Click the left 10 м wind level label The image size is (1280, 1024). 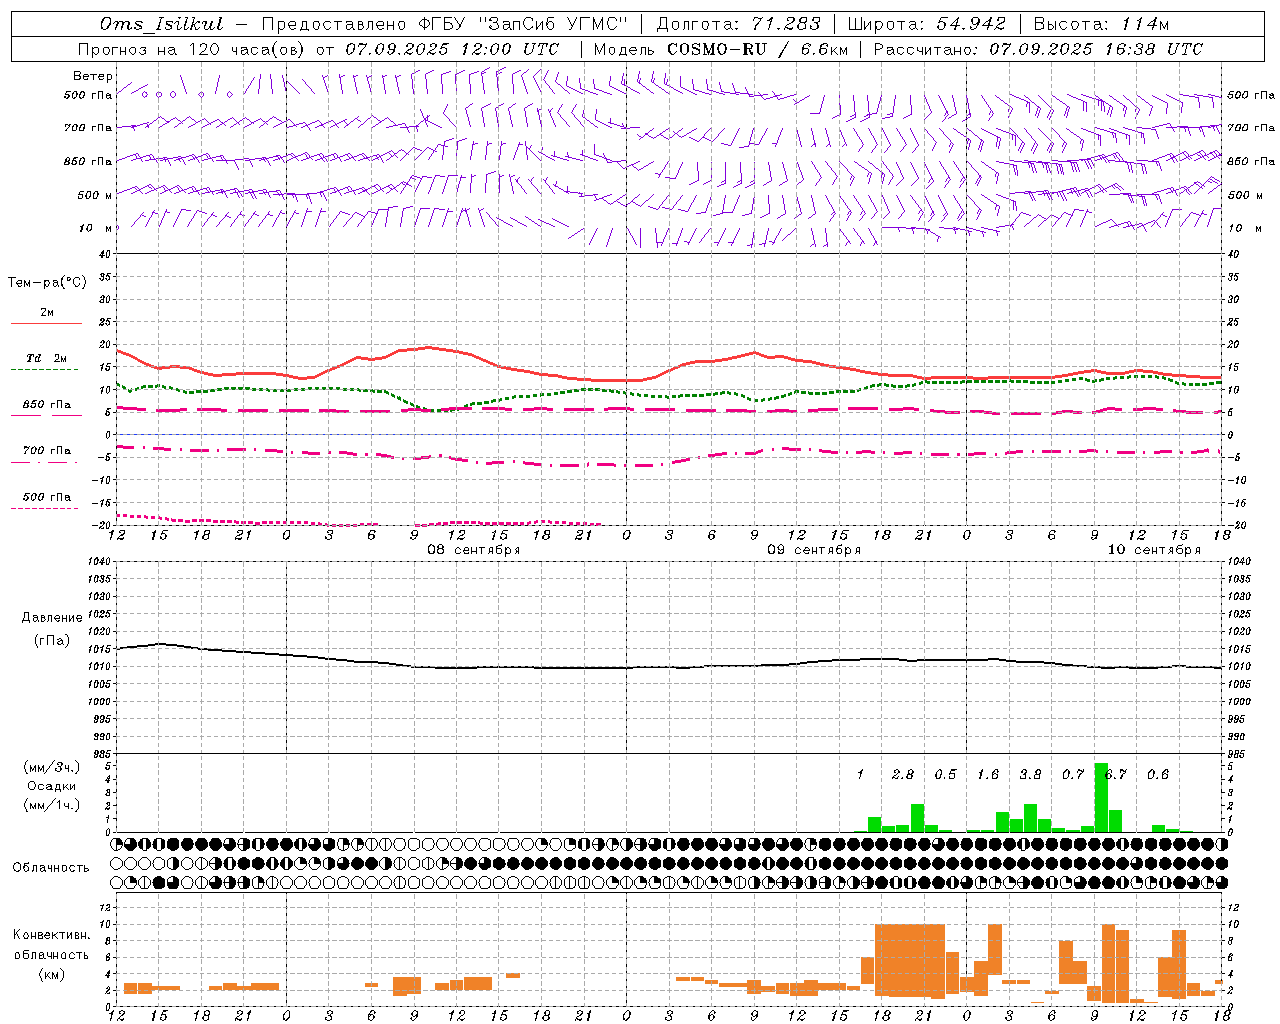point(96,228)
